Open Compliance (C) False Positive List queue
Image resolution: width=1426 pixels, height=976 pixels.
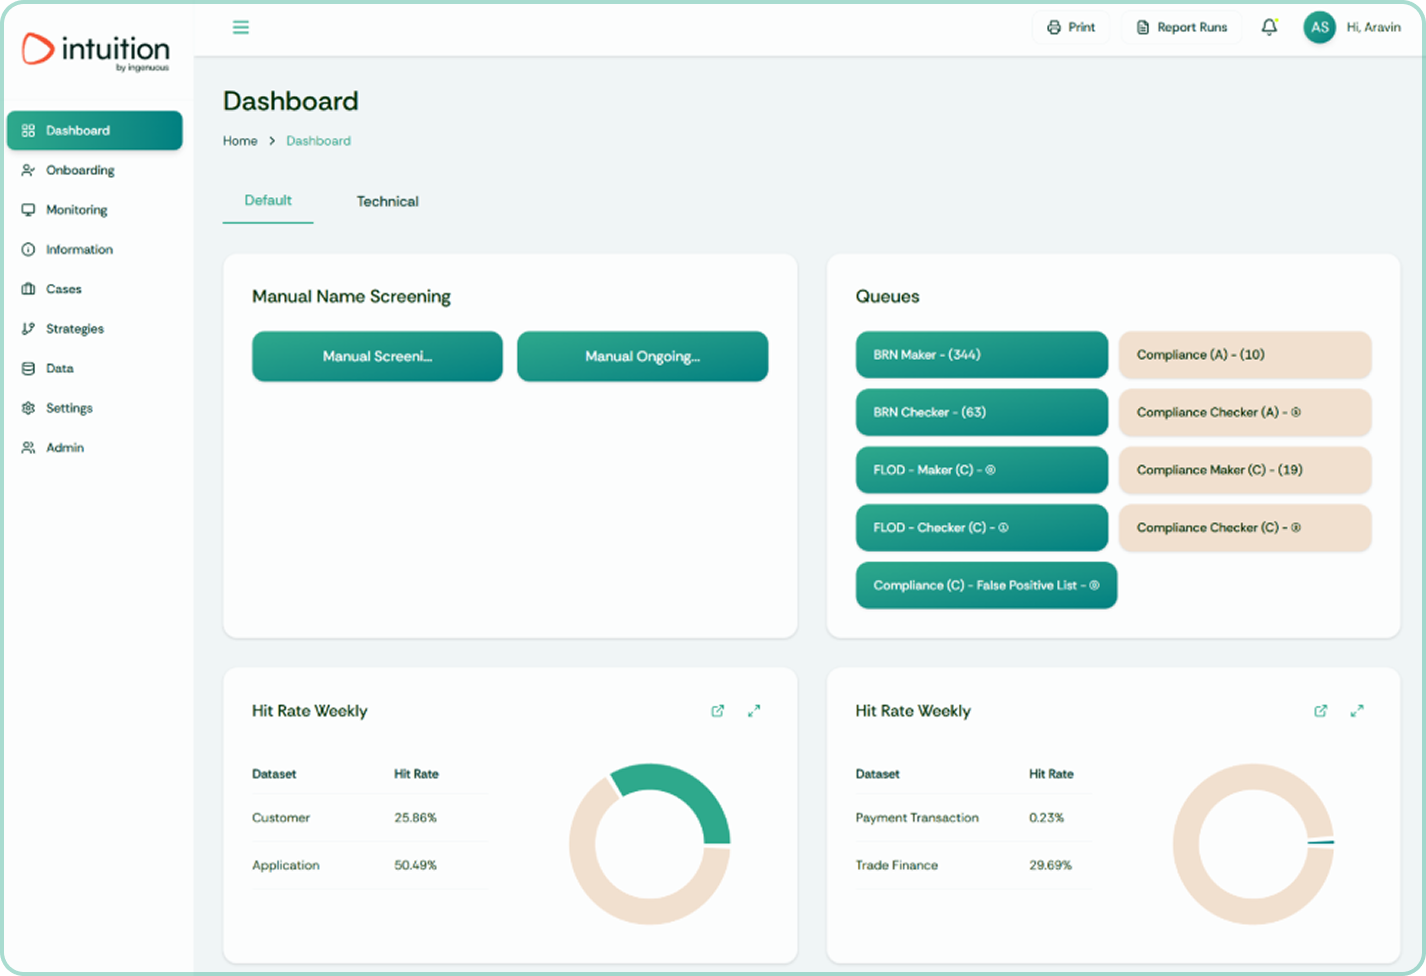click(986, 585)
